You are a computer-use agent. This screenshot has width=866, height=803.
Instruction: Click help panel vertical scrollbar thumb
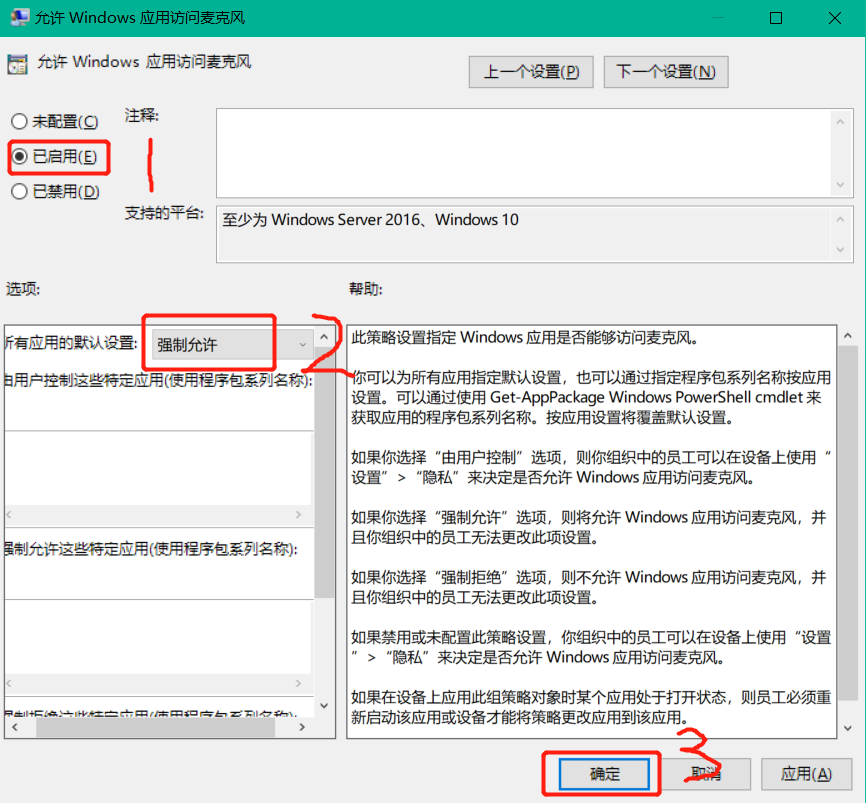click(x=848, y=523)
